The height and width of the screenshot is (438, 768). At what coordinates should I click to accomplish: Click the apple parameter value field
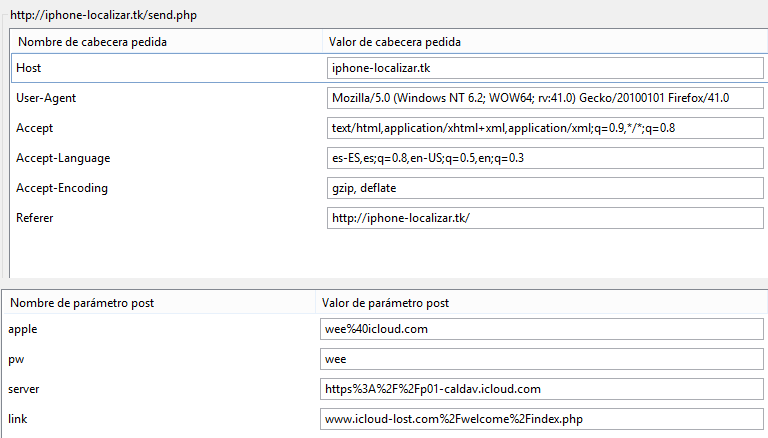(540, 329)
